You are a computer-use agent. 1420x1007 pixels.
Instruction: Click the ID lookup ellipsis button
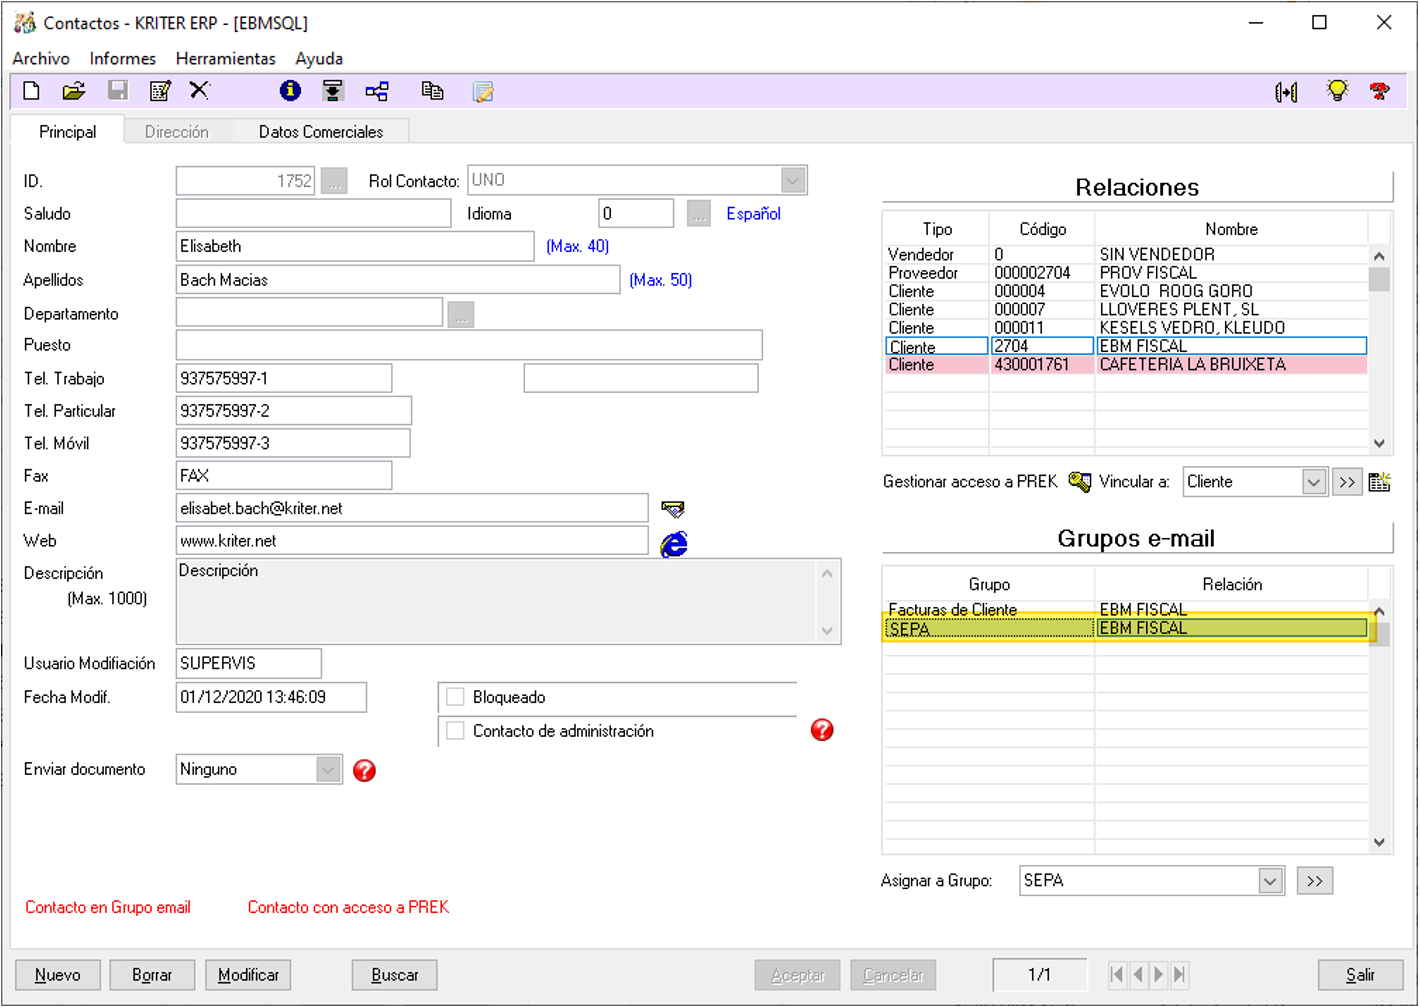(x=334, y=181)
